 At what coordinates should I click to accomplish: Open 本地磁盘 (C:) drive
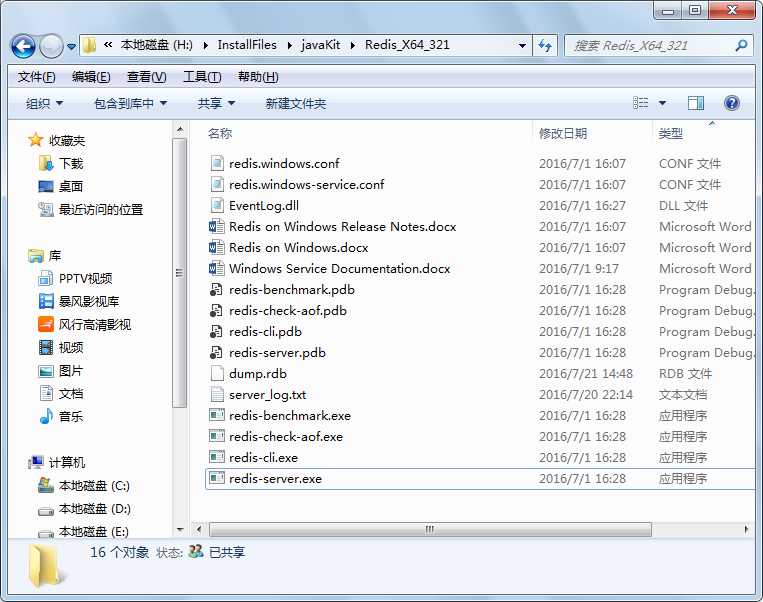pyautogui.click(x=84, y=486)
